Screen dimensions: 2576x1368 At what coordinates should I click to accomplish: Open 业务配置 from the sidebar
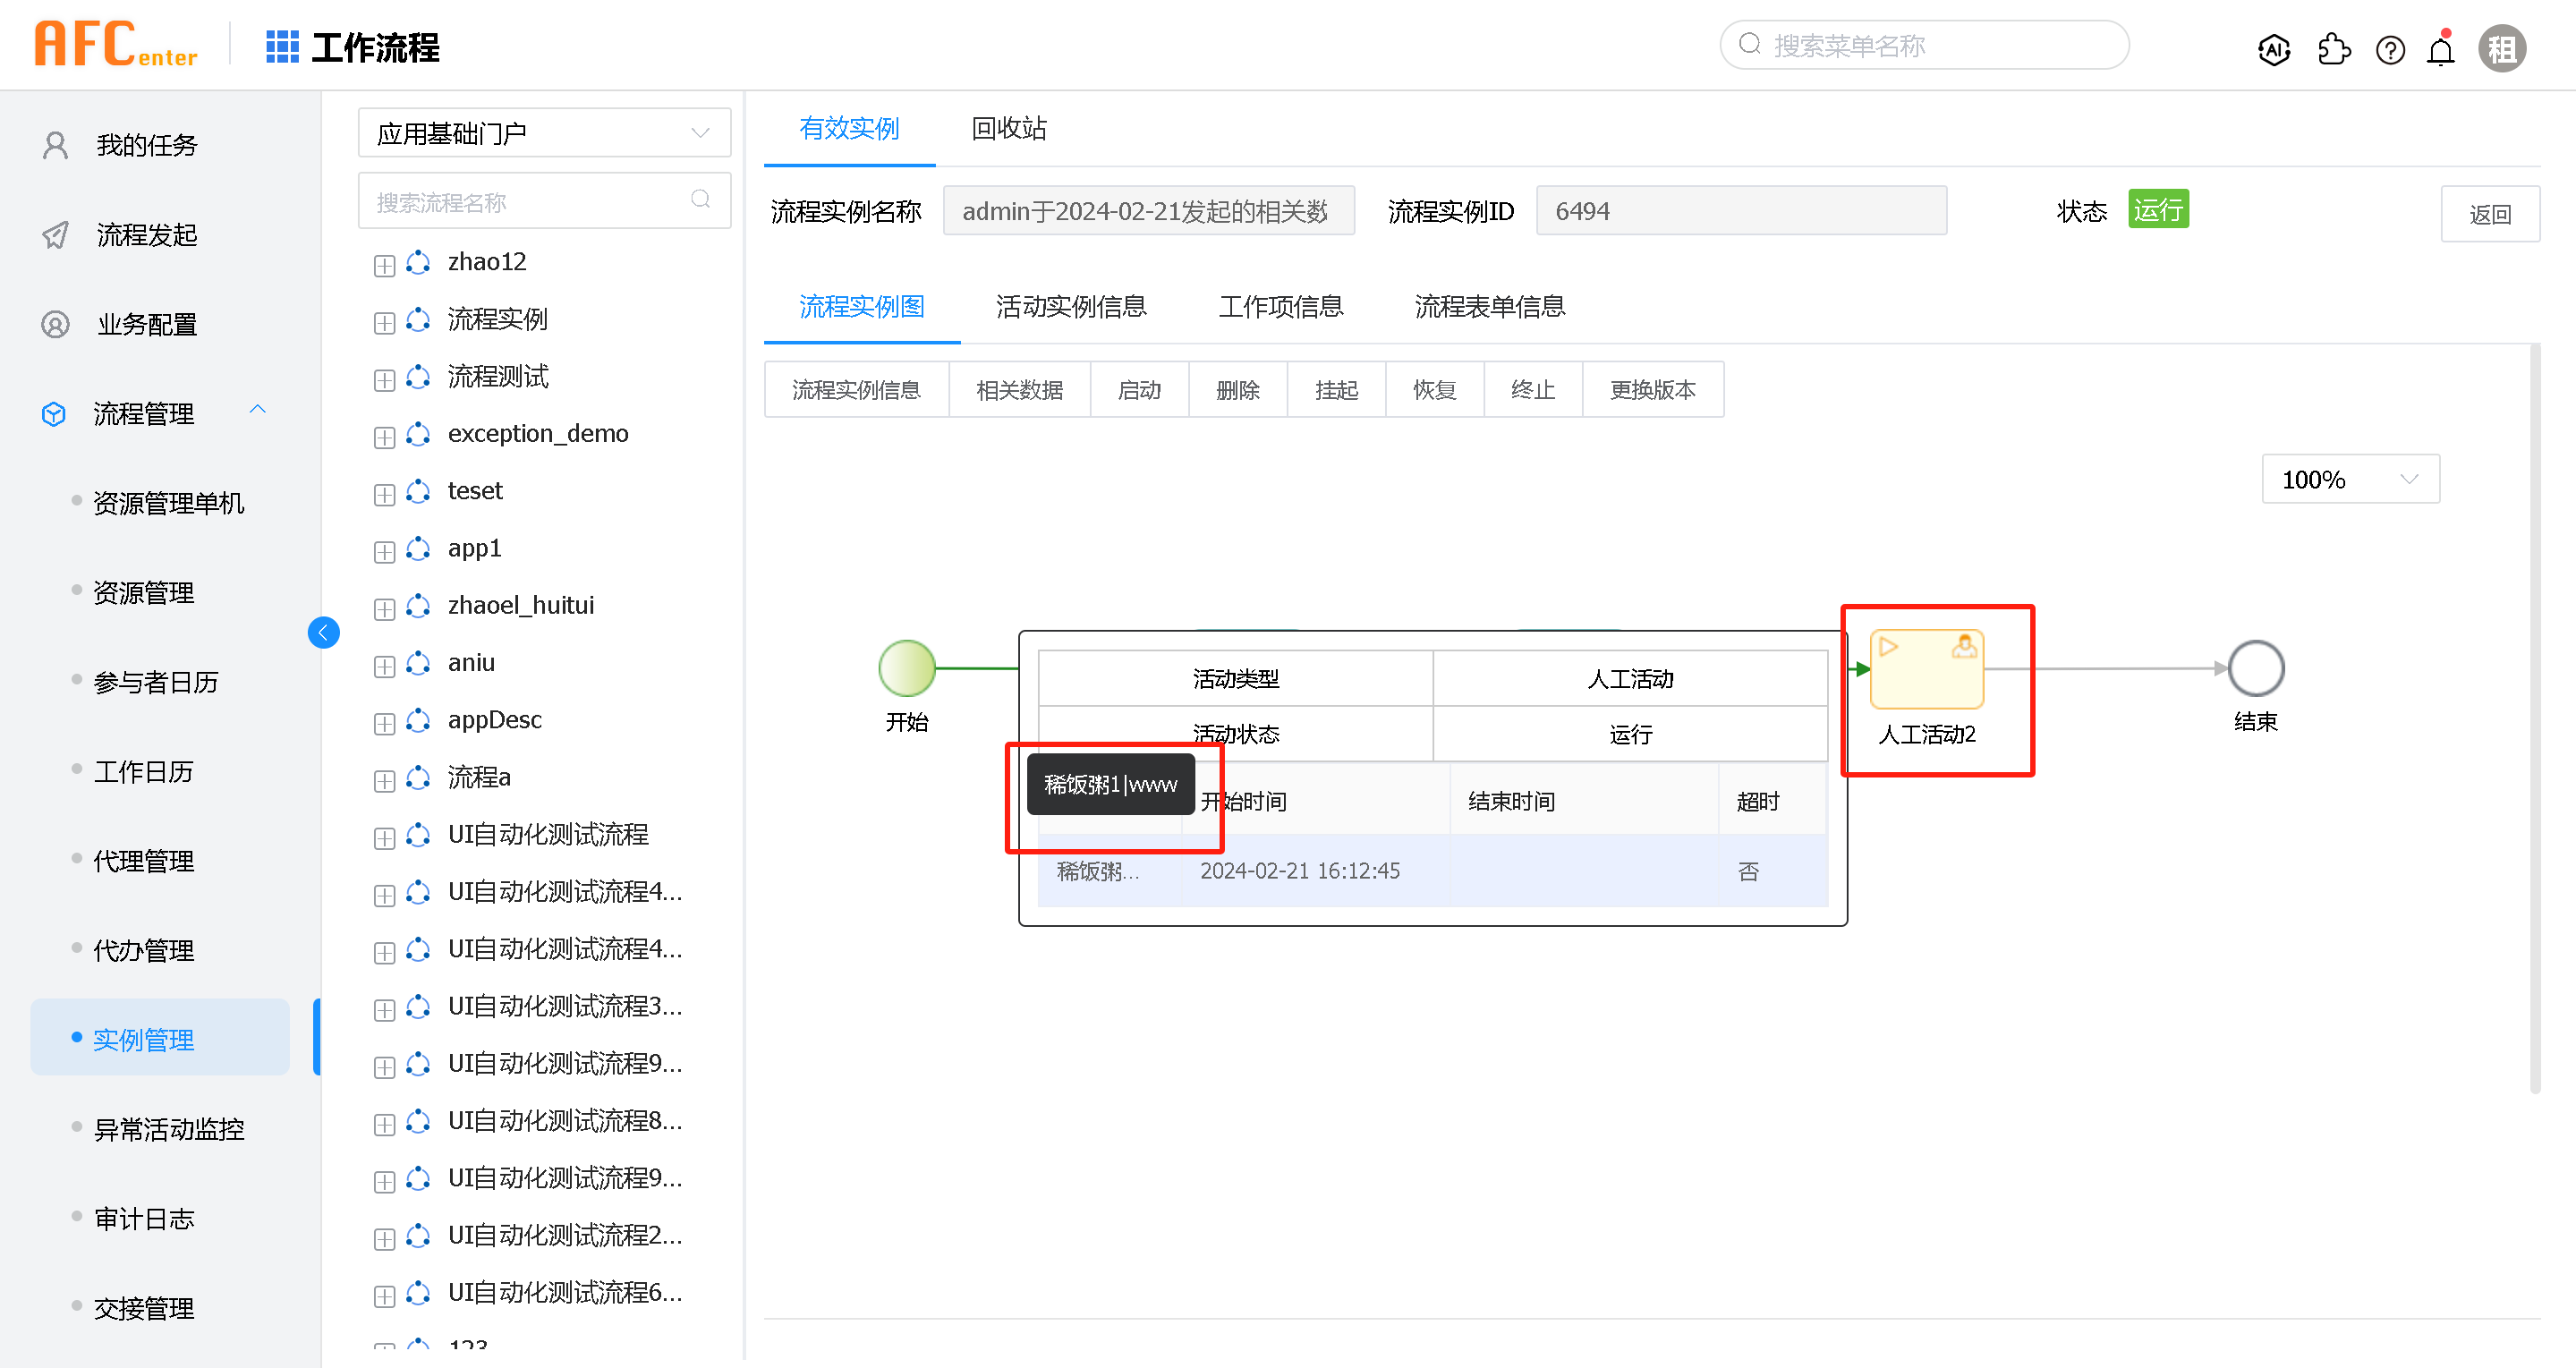point(147,324)
